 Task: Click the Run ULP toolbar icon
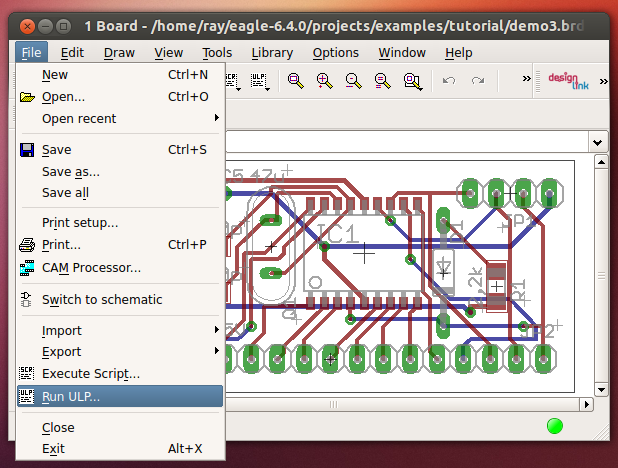pos(260,81)
